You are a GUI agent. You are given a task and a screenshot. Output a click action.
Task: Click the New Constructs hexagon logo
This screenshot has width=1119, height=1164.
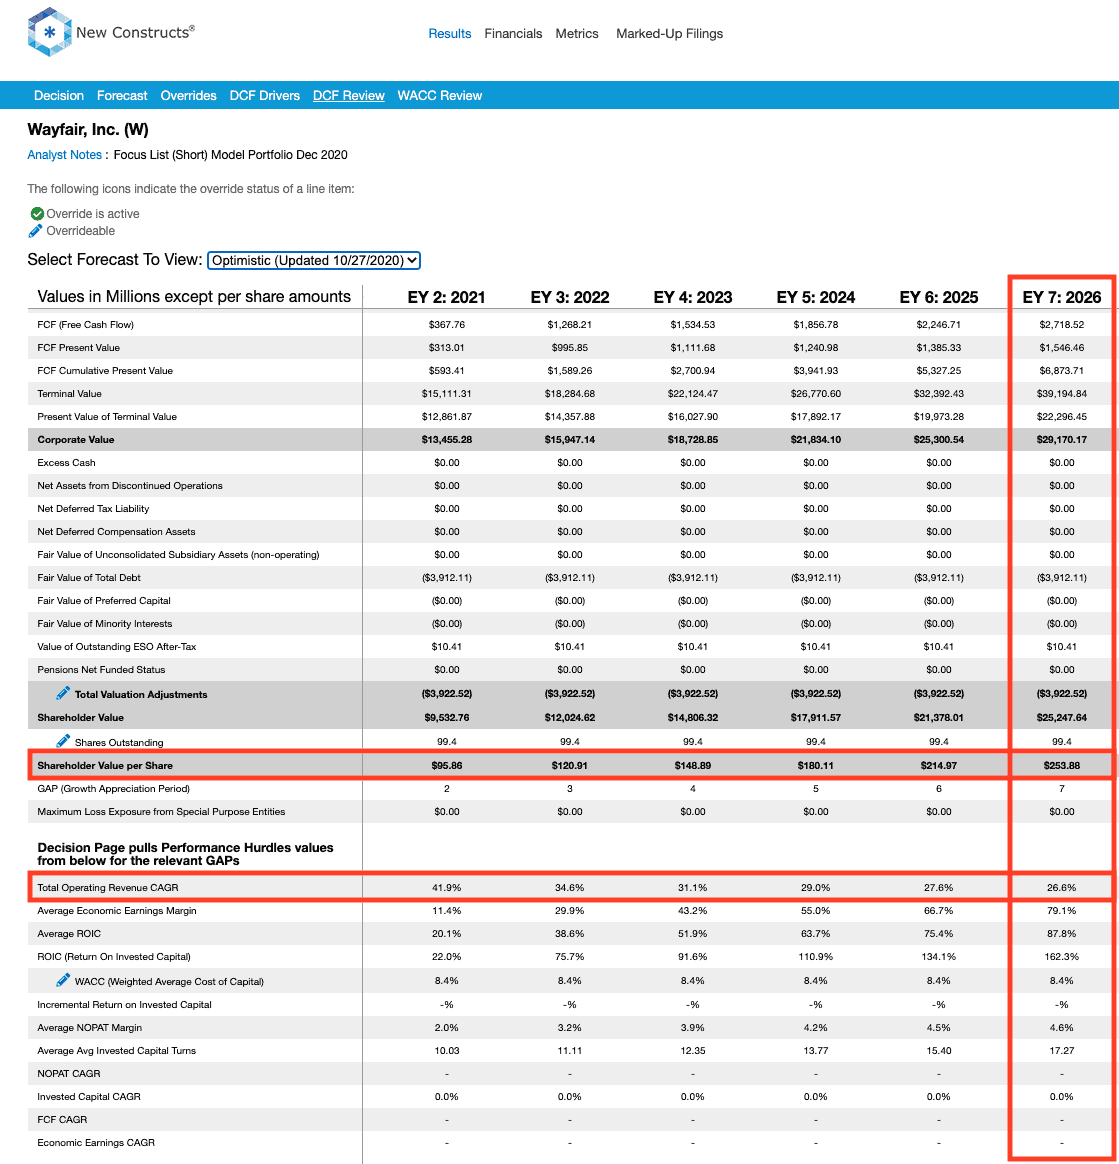[49, 32]
